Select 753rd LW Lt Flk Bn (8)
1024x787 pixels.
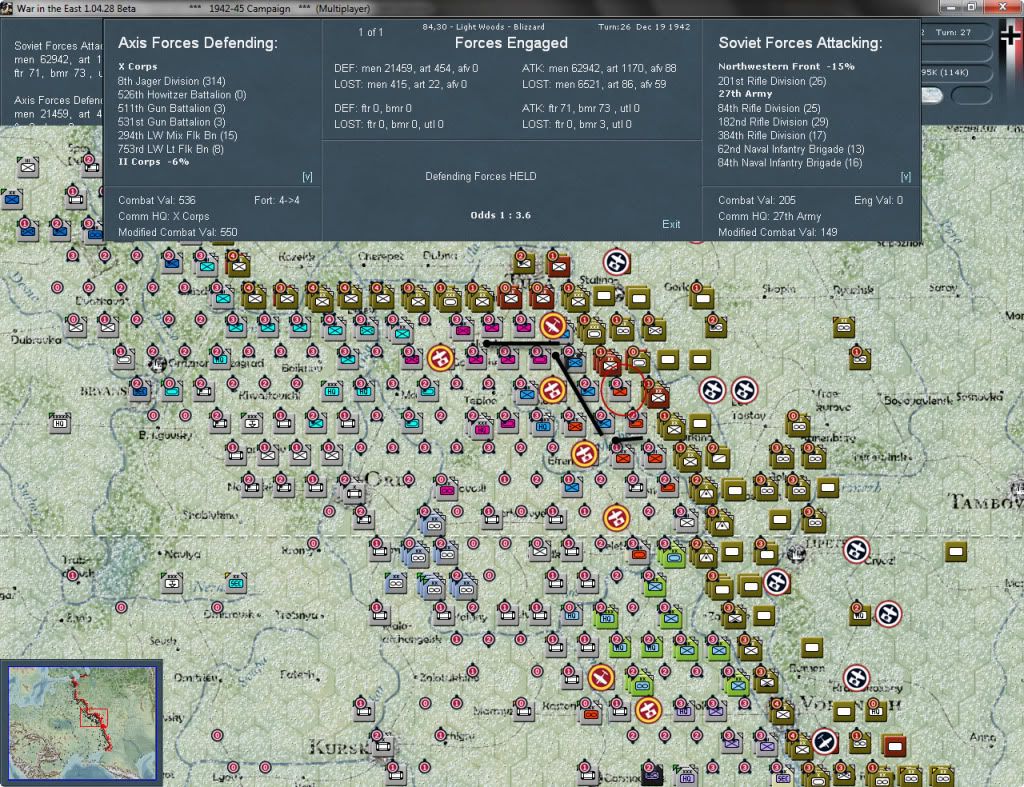click(170, 150)
